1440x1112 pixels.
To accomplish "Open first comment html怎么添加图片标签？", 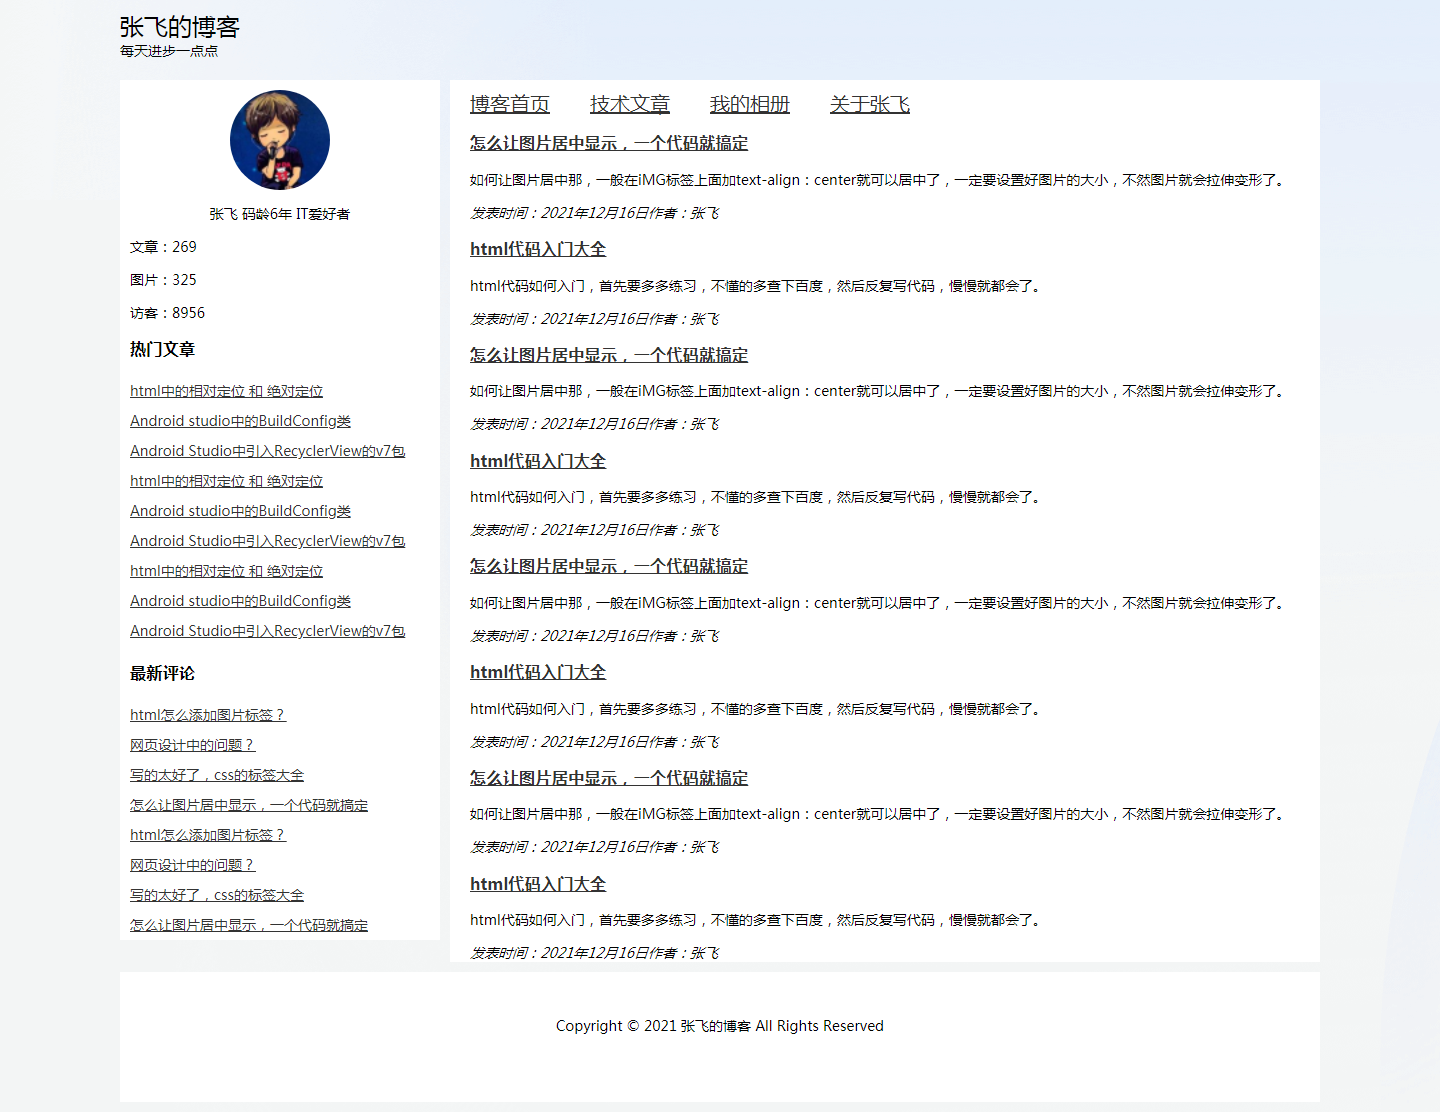I will click(207, 715).
